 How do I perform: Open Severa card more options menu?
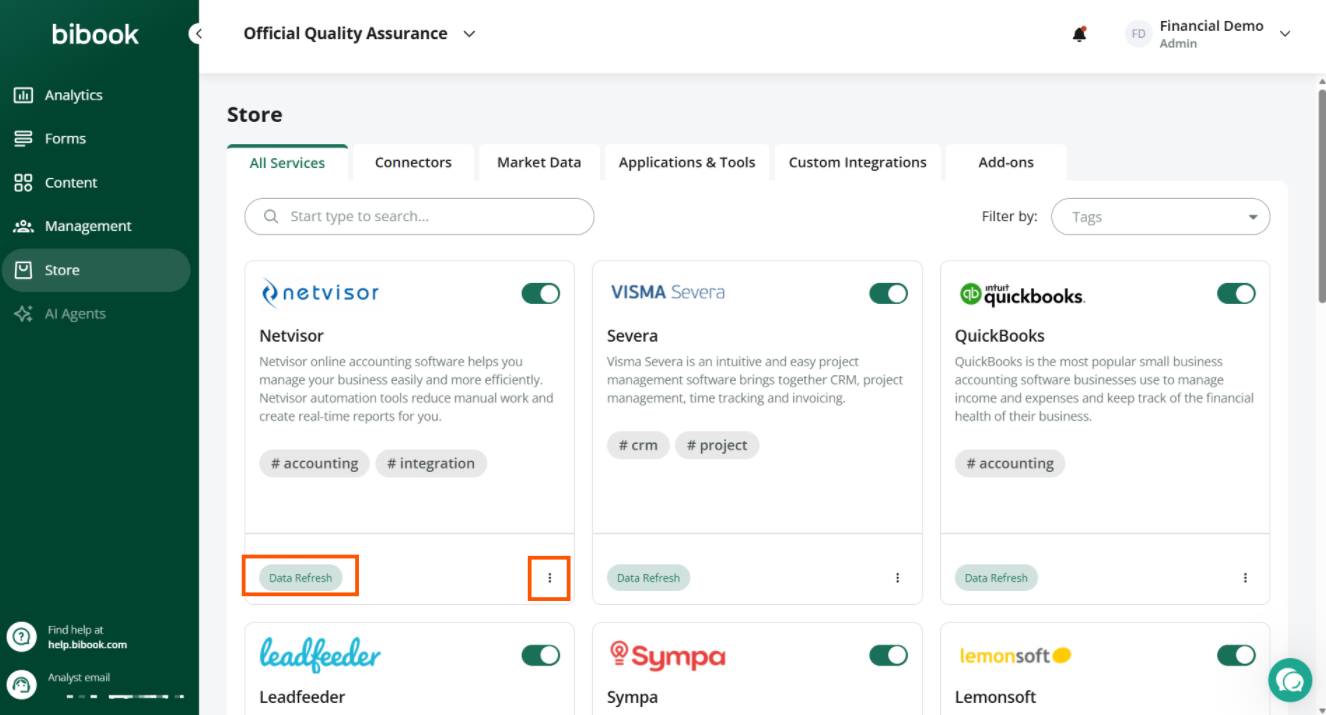(897, 578)
